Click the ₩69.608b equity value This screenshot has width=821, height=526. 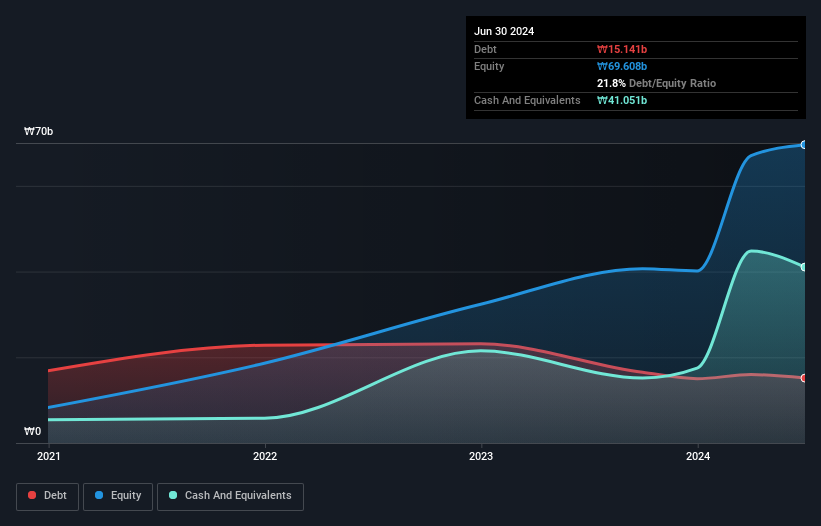click(622, 66)
